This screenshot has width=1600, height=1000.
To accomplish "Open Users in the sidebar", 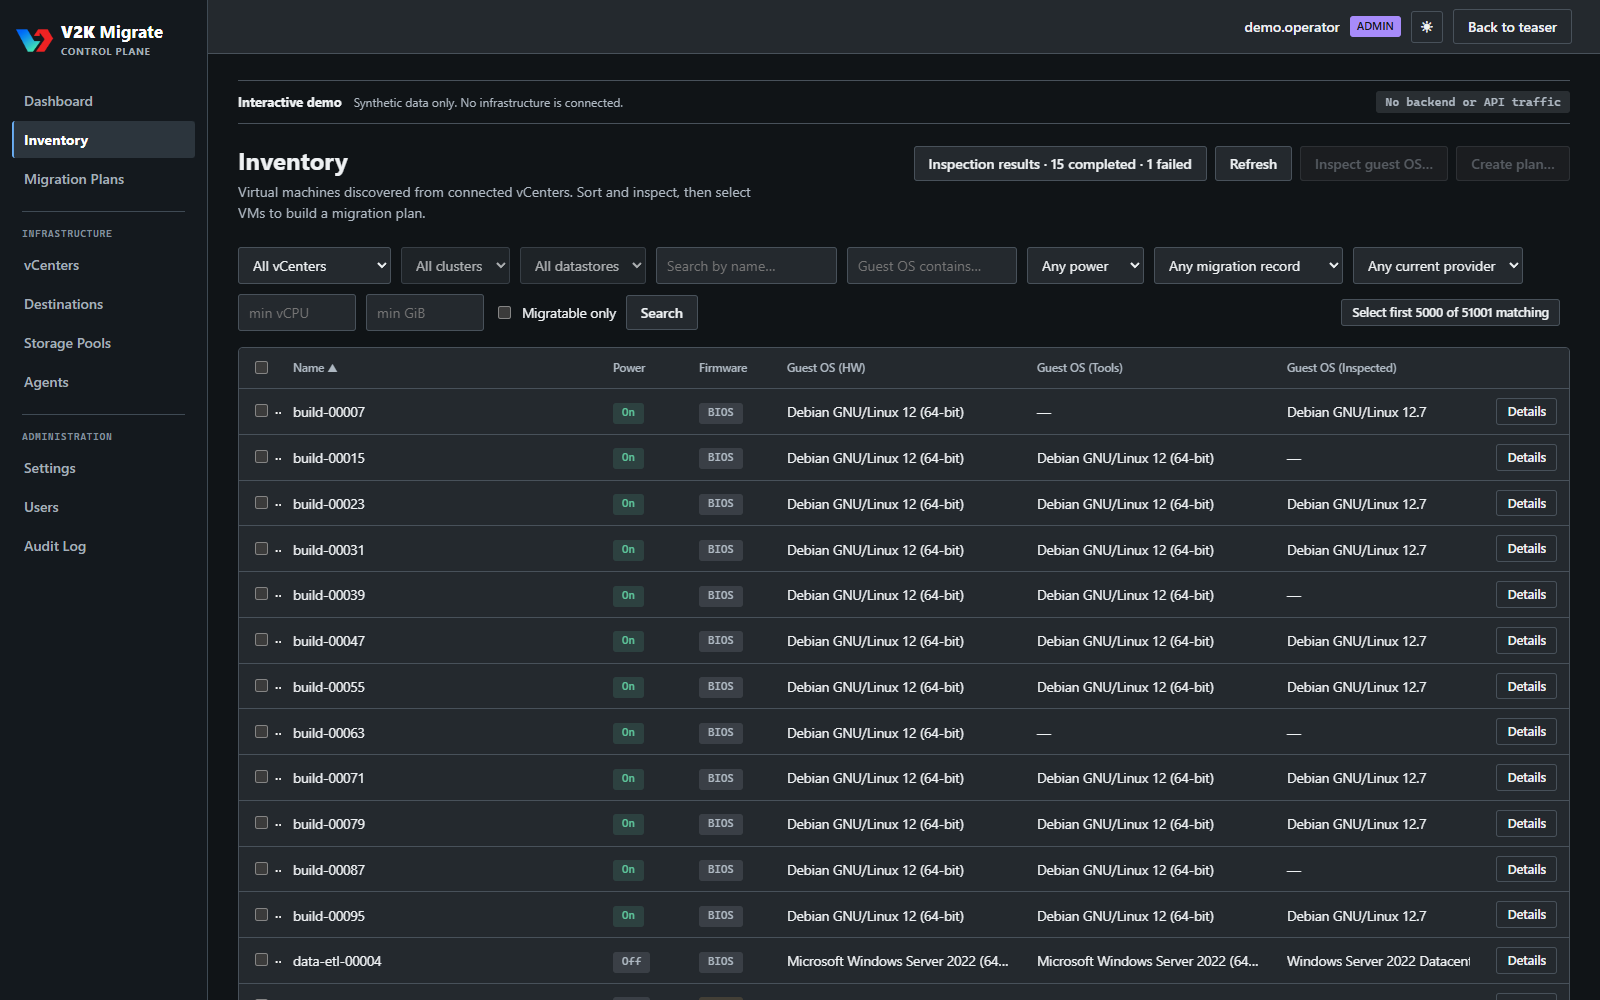I will click(x=103, y=507).
